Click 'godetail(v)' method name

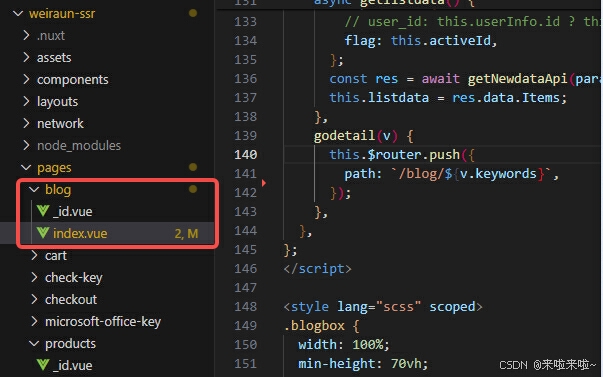pyautogui.click(x=356, y=136)
